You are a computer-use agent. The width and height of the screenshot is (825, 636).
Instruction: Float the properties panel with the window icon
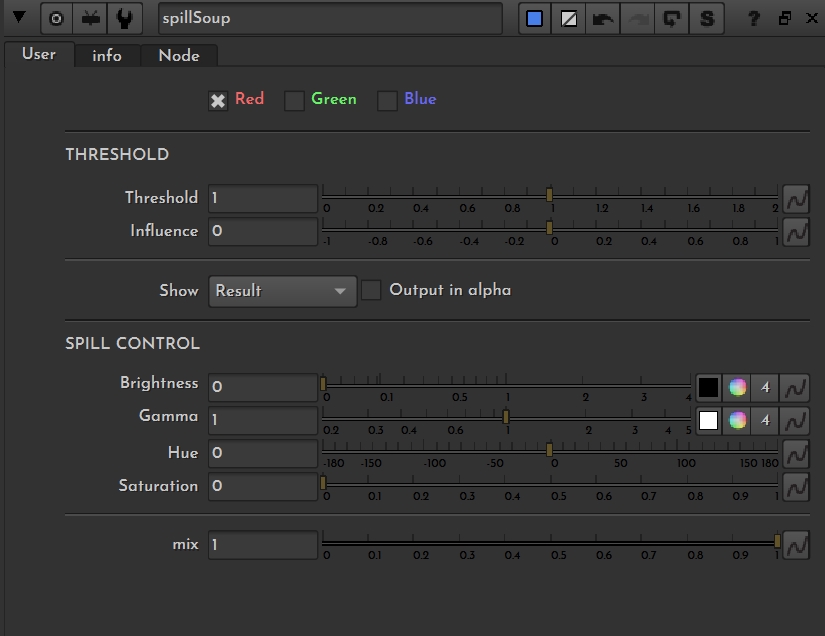784,18
